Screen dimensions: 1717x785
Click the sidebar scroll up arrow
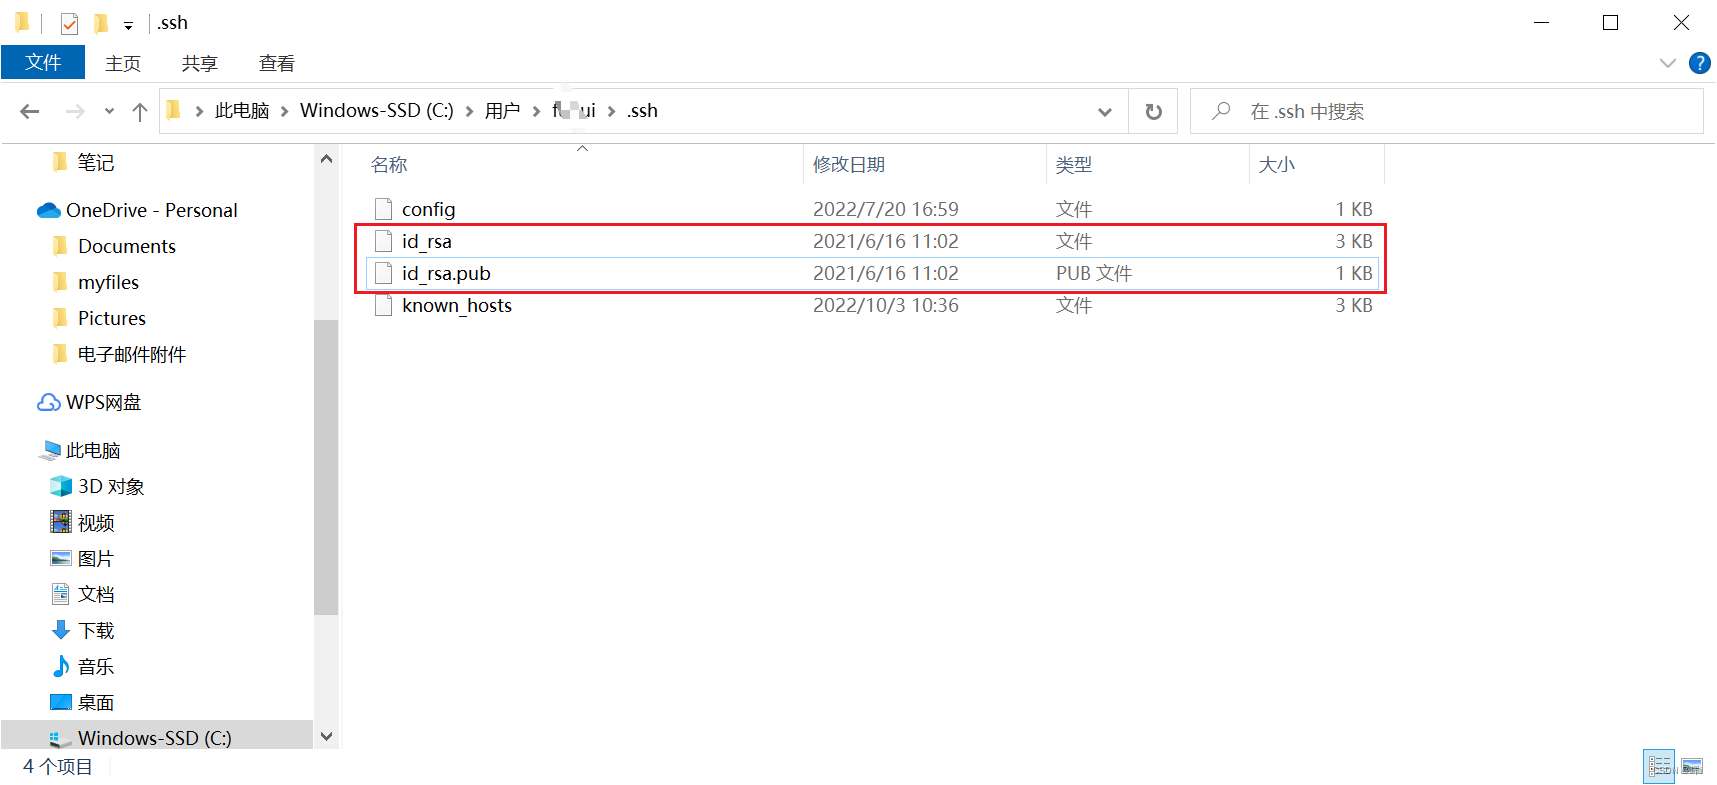(x=326, y=159)
